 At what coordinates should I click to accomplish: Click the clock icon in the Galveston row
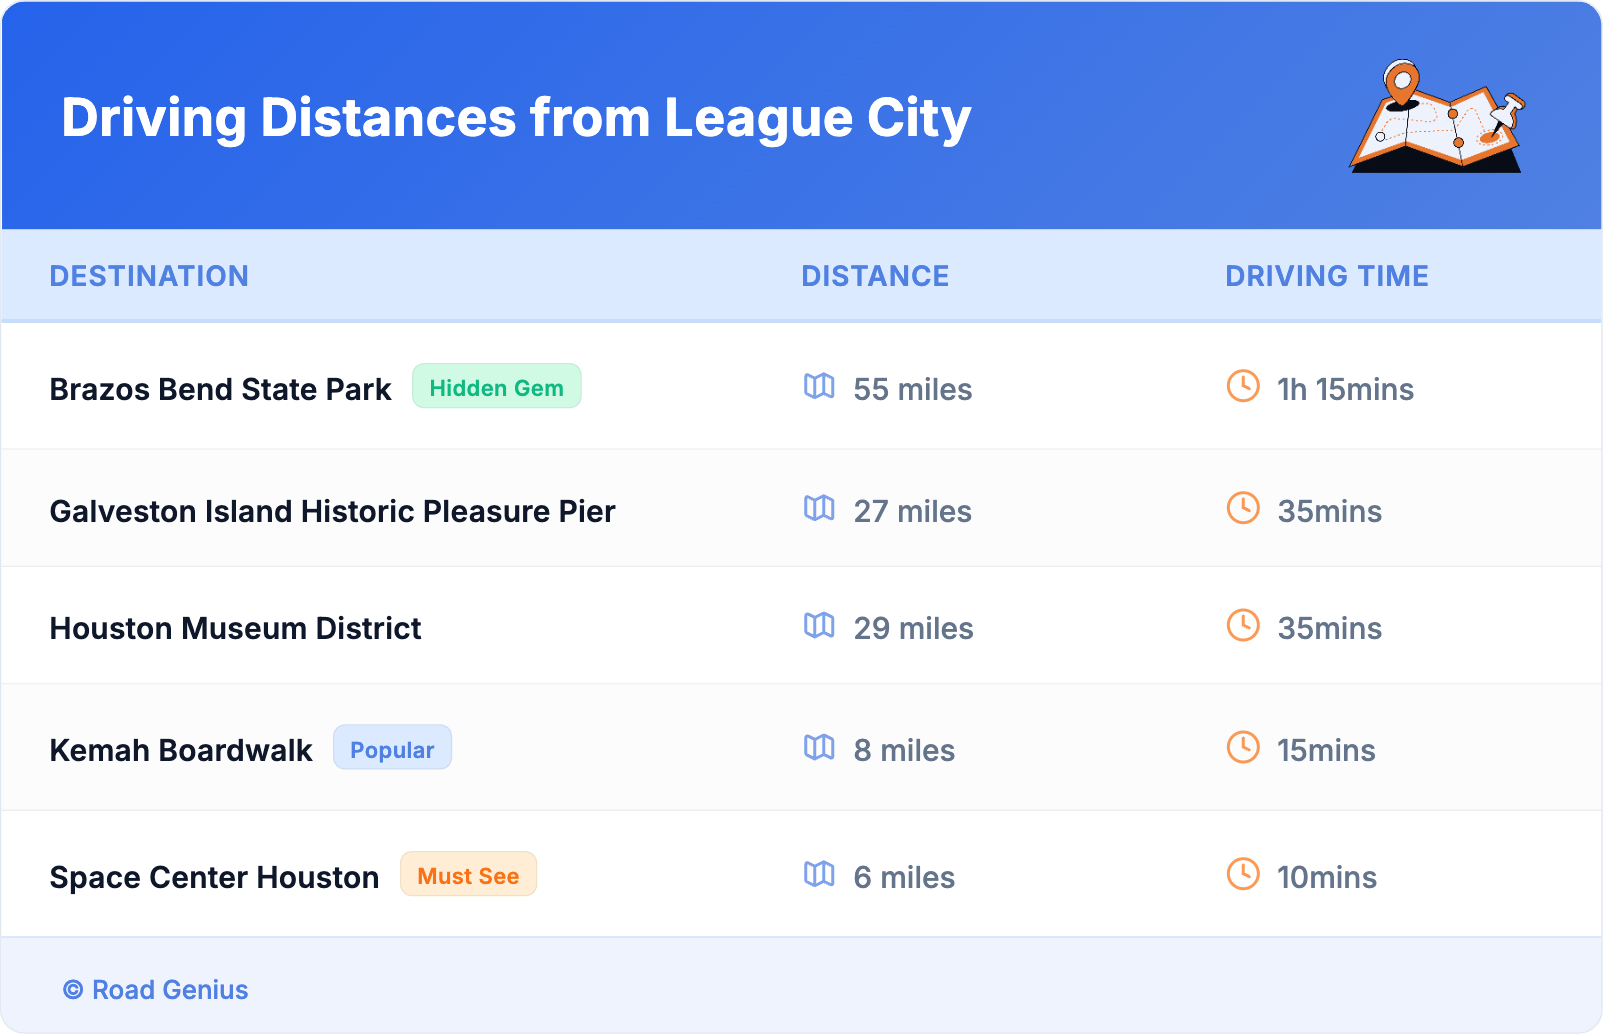(x=1243, y=509)
